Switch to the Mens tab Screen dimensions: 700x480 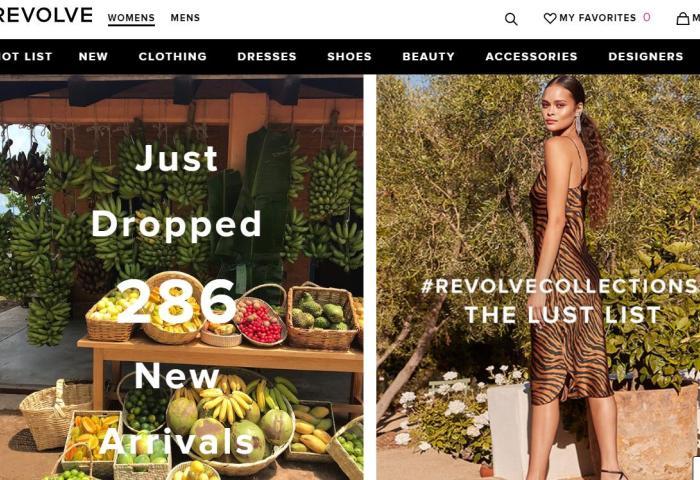point(185,18)
